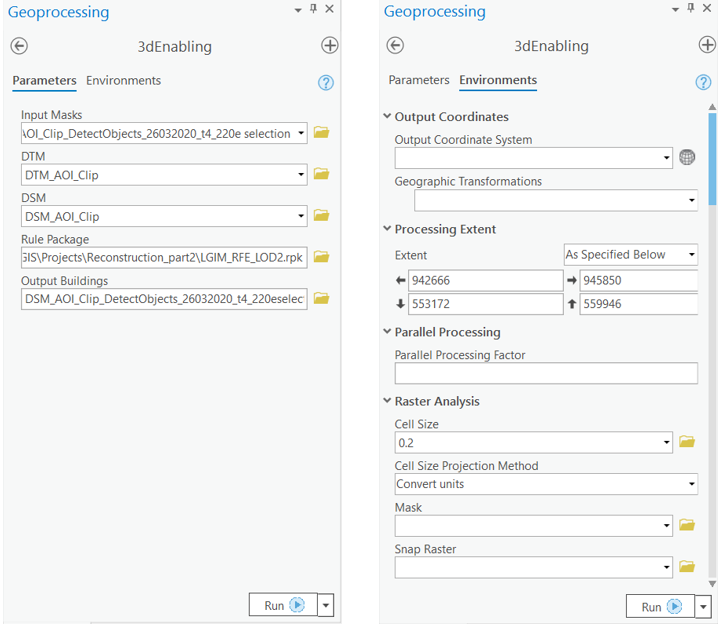Open the DSM layer dropdown
Image resolution: width=722 pixels, height=628 pixels.
301,216
